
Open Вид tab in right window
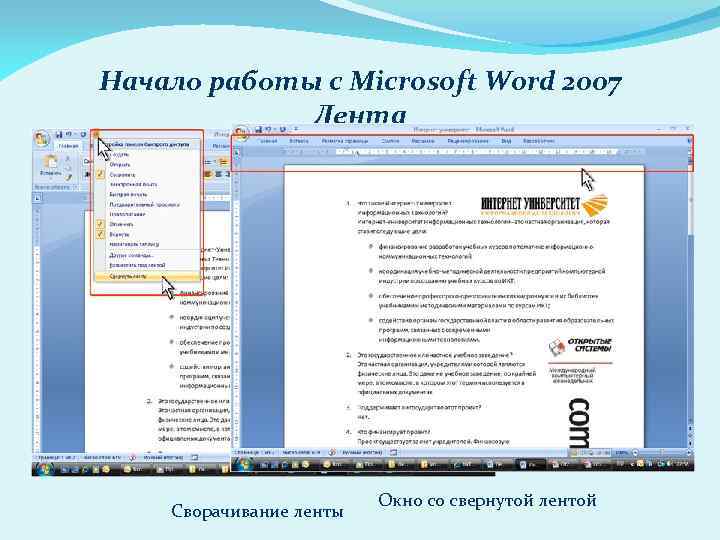pos(506,141)
